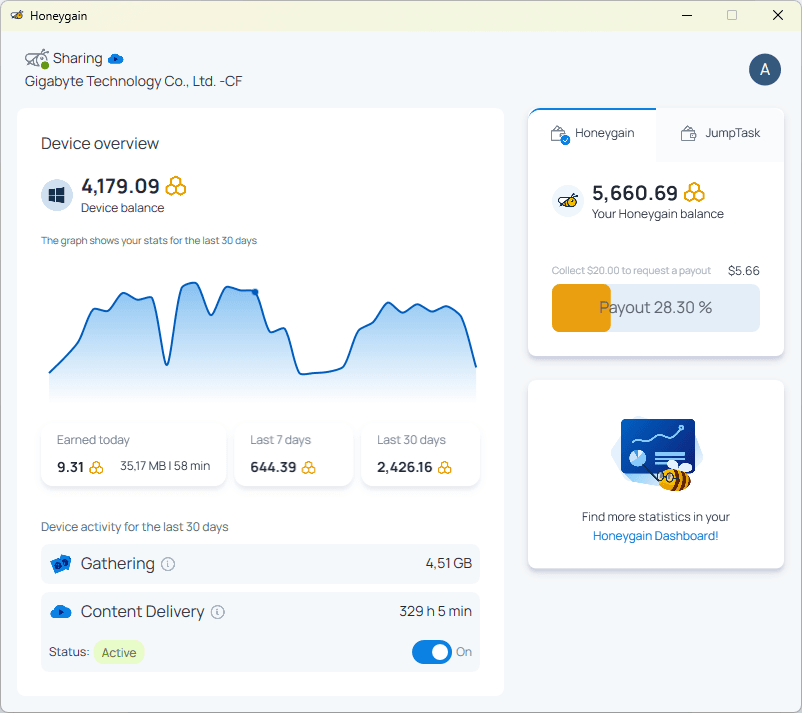Click the 4,51 GB Gathering value
The width and height of the screenshot is (802, 713).
[x=449, y=564]
